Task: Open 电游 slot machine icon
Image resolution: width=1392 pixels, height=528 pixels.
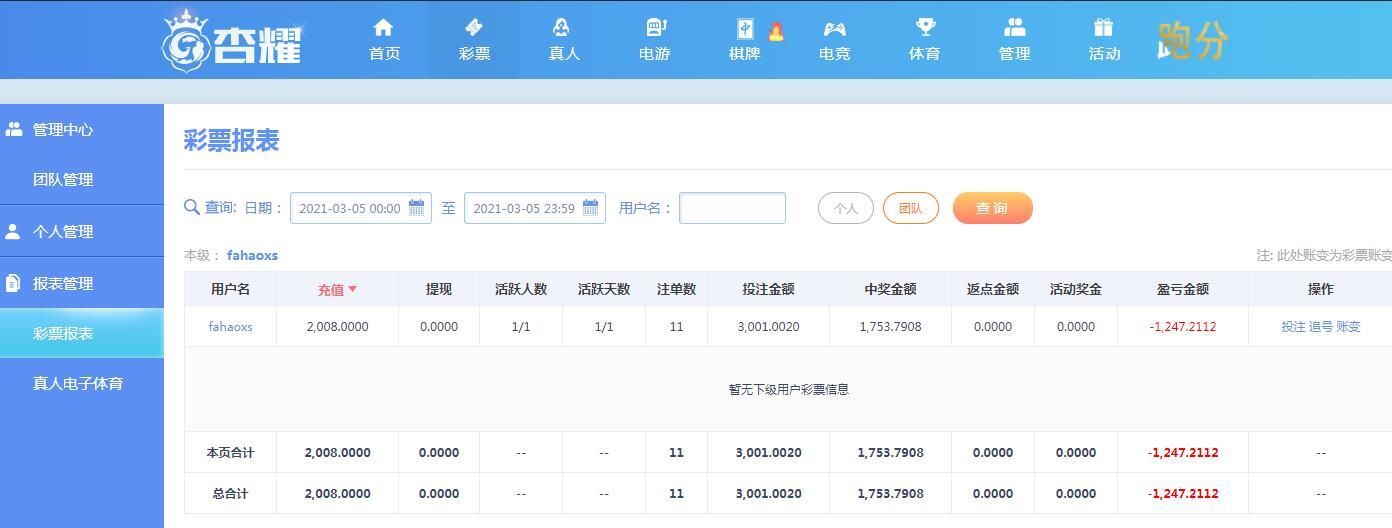Action: point(656,27)
